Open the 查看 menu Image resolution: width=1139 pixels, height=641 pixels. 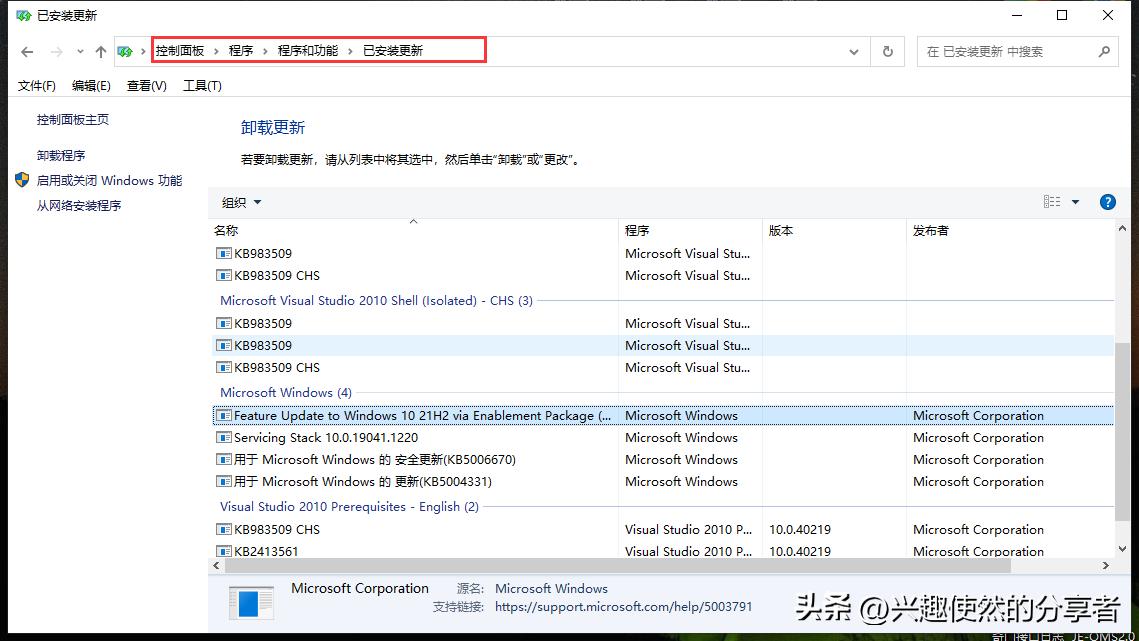[146, 85]
